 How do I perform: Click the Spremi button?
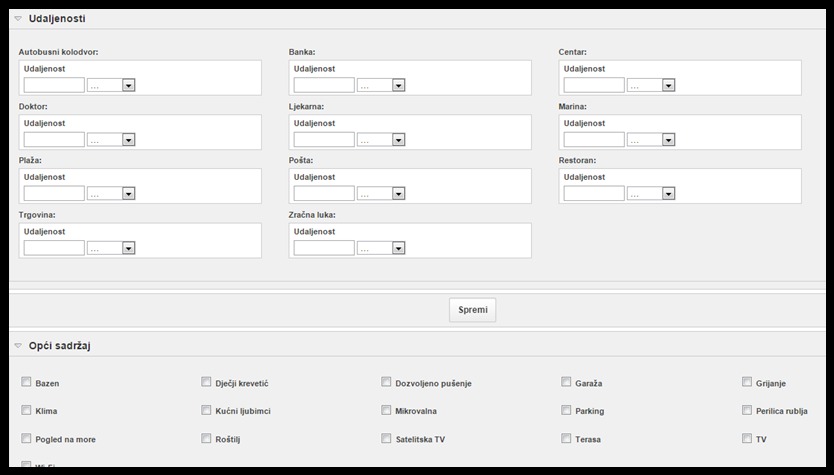pyautogui.click(x=472, y=310)
